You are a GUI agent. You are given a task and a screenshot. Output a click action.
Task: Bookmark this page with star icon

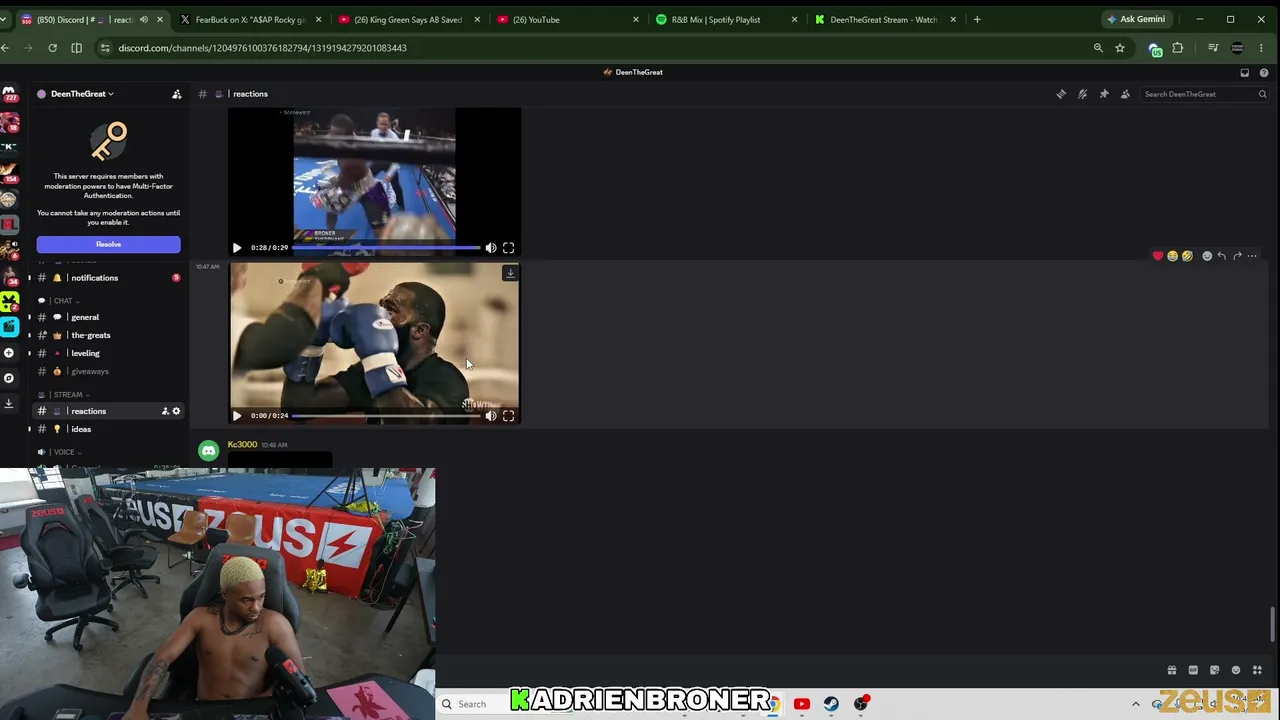[1120, 48]
